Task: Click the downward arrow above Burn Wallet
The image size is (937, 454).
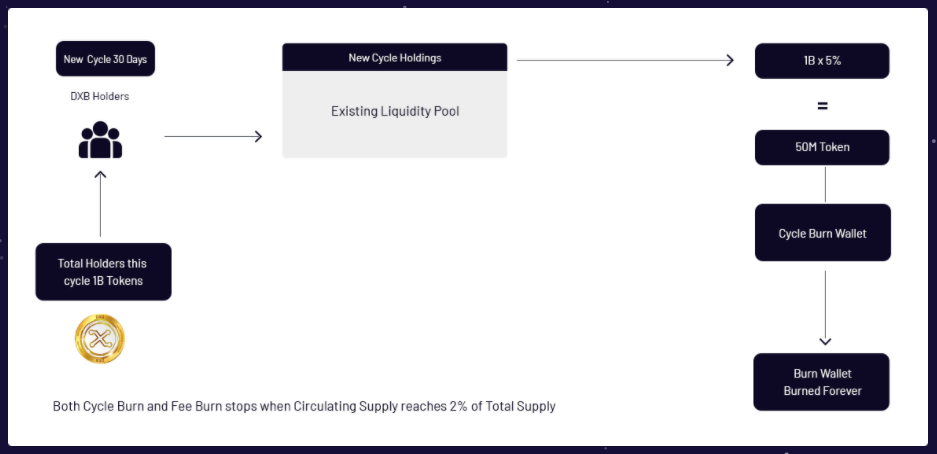Action: pyautogui.click(x=825, y=303)
